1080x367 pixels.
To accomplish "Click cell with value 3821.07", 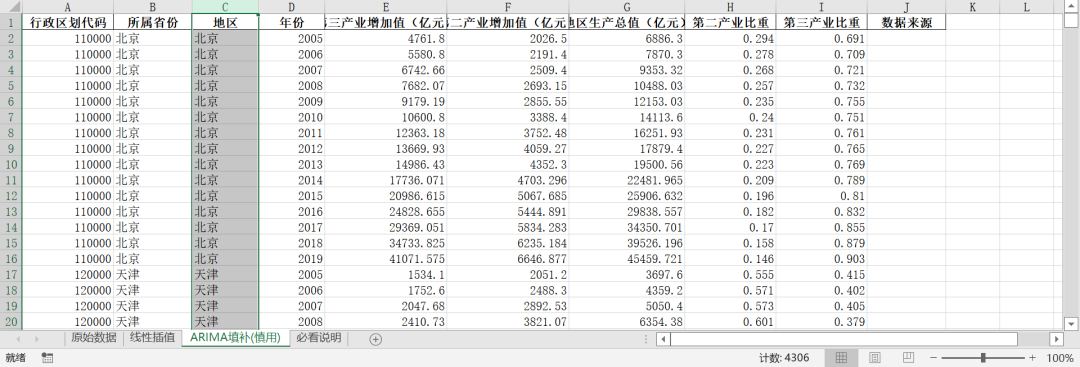I will 508,322.
